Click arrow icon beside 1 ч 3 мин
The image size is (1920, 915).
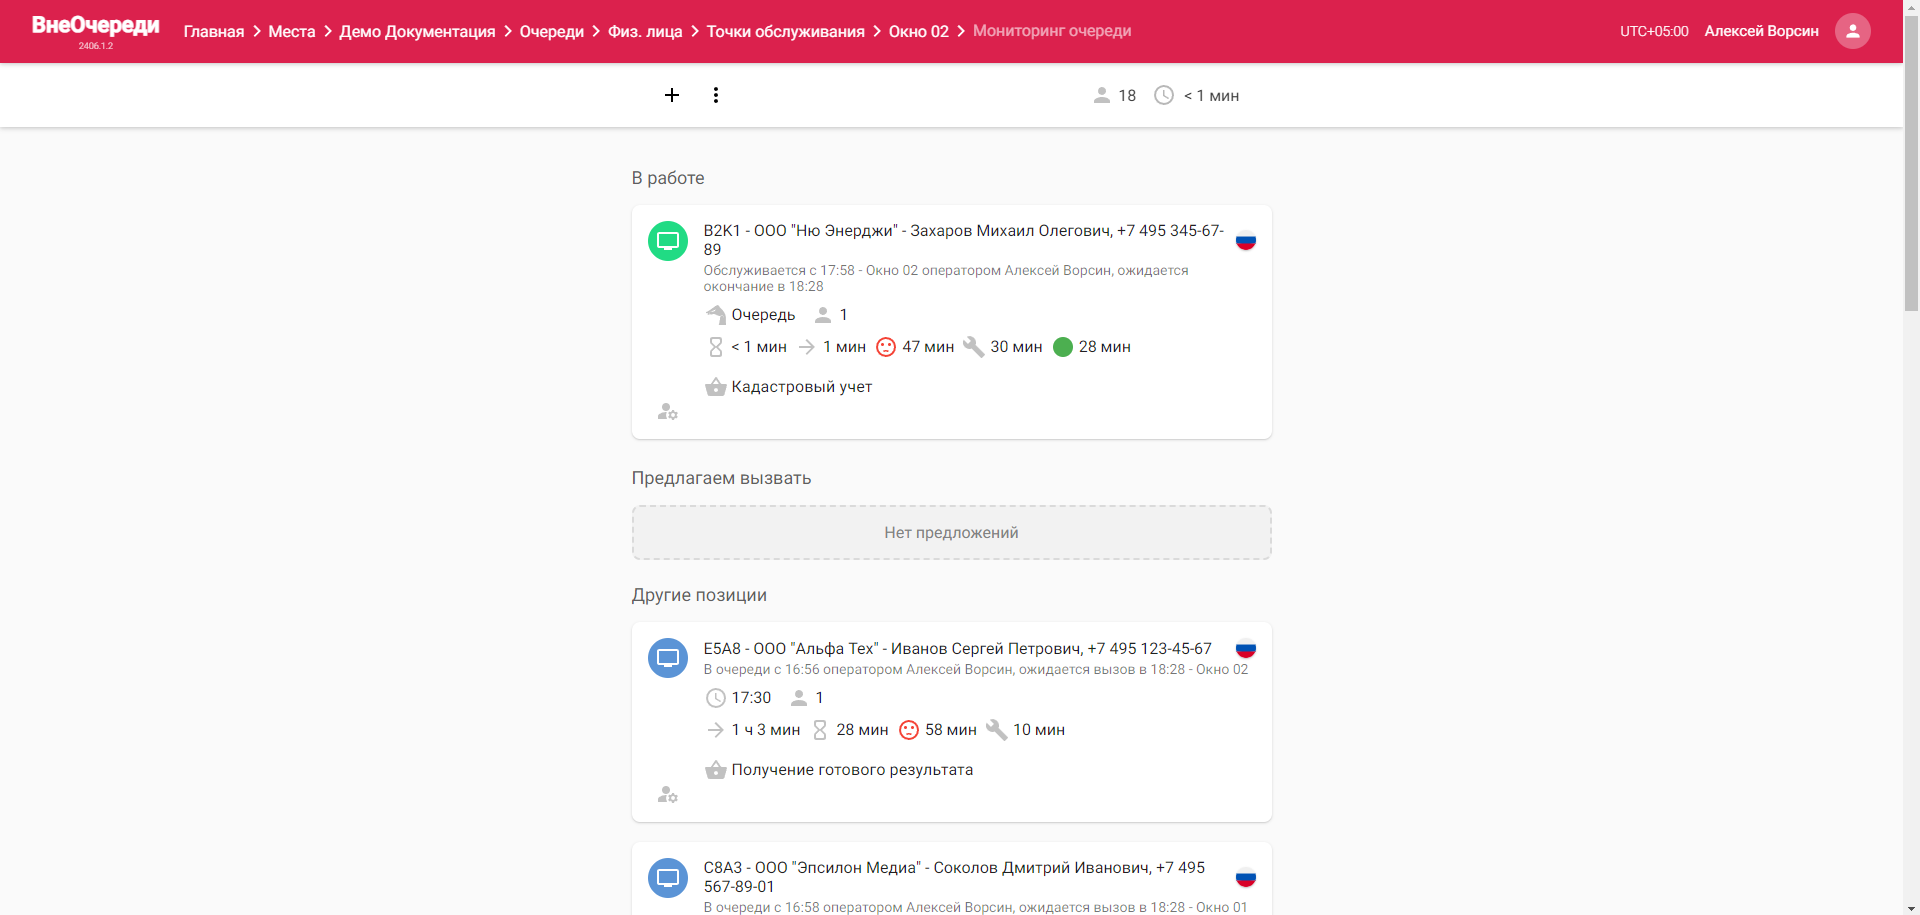pos(716,730)
